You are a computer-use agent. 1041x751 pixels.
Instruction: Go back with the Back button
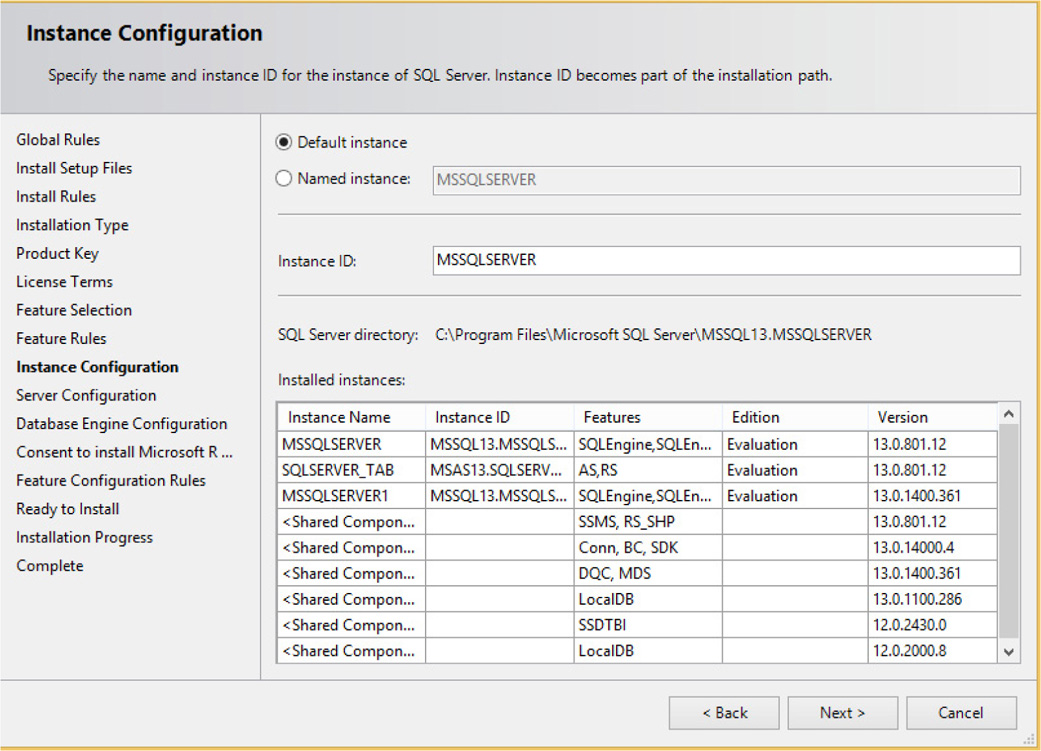724,712
